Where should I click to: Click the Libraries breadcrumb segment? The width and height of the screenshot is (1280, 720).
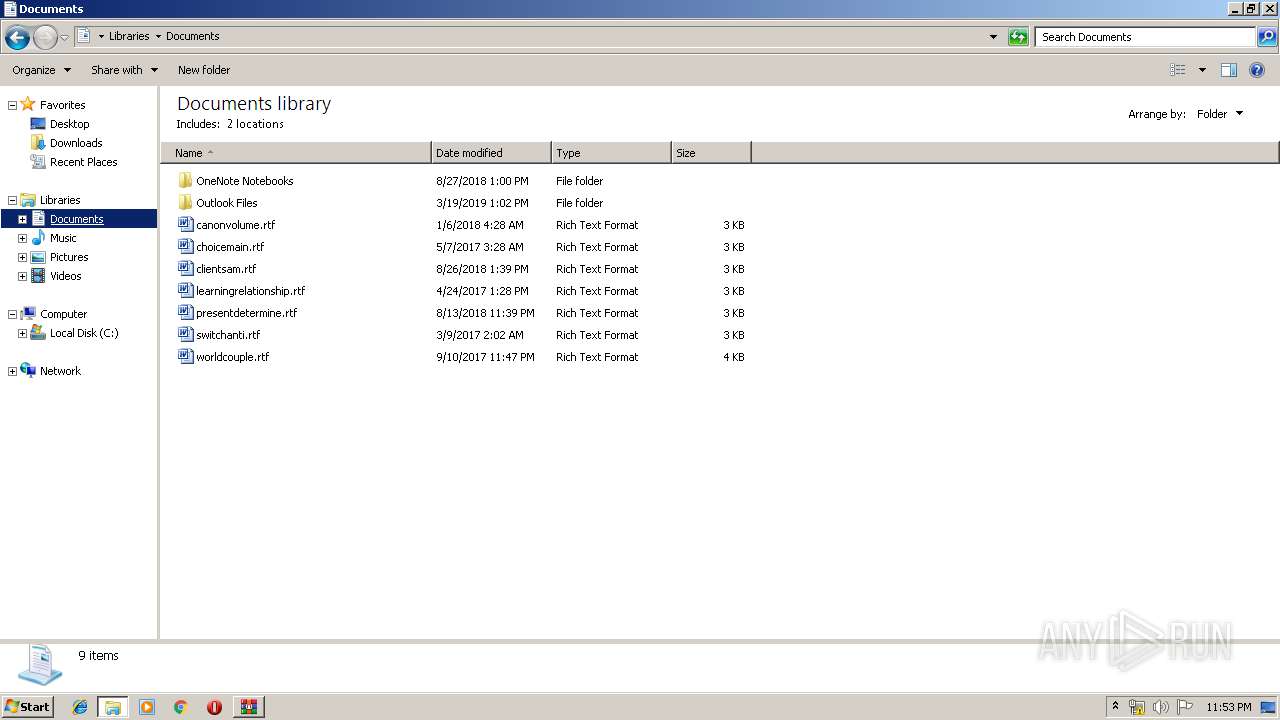coord(129,36)
